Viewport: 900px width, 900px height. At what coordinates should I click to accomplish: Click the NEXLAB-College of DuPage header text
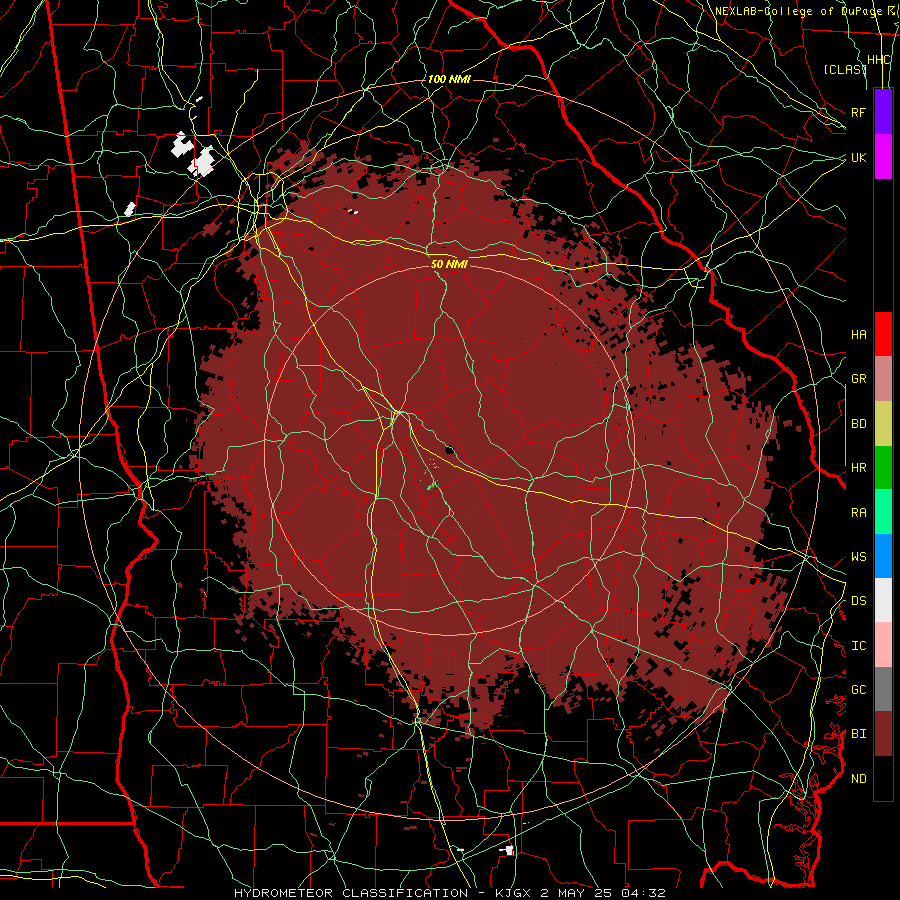(798, 11)
